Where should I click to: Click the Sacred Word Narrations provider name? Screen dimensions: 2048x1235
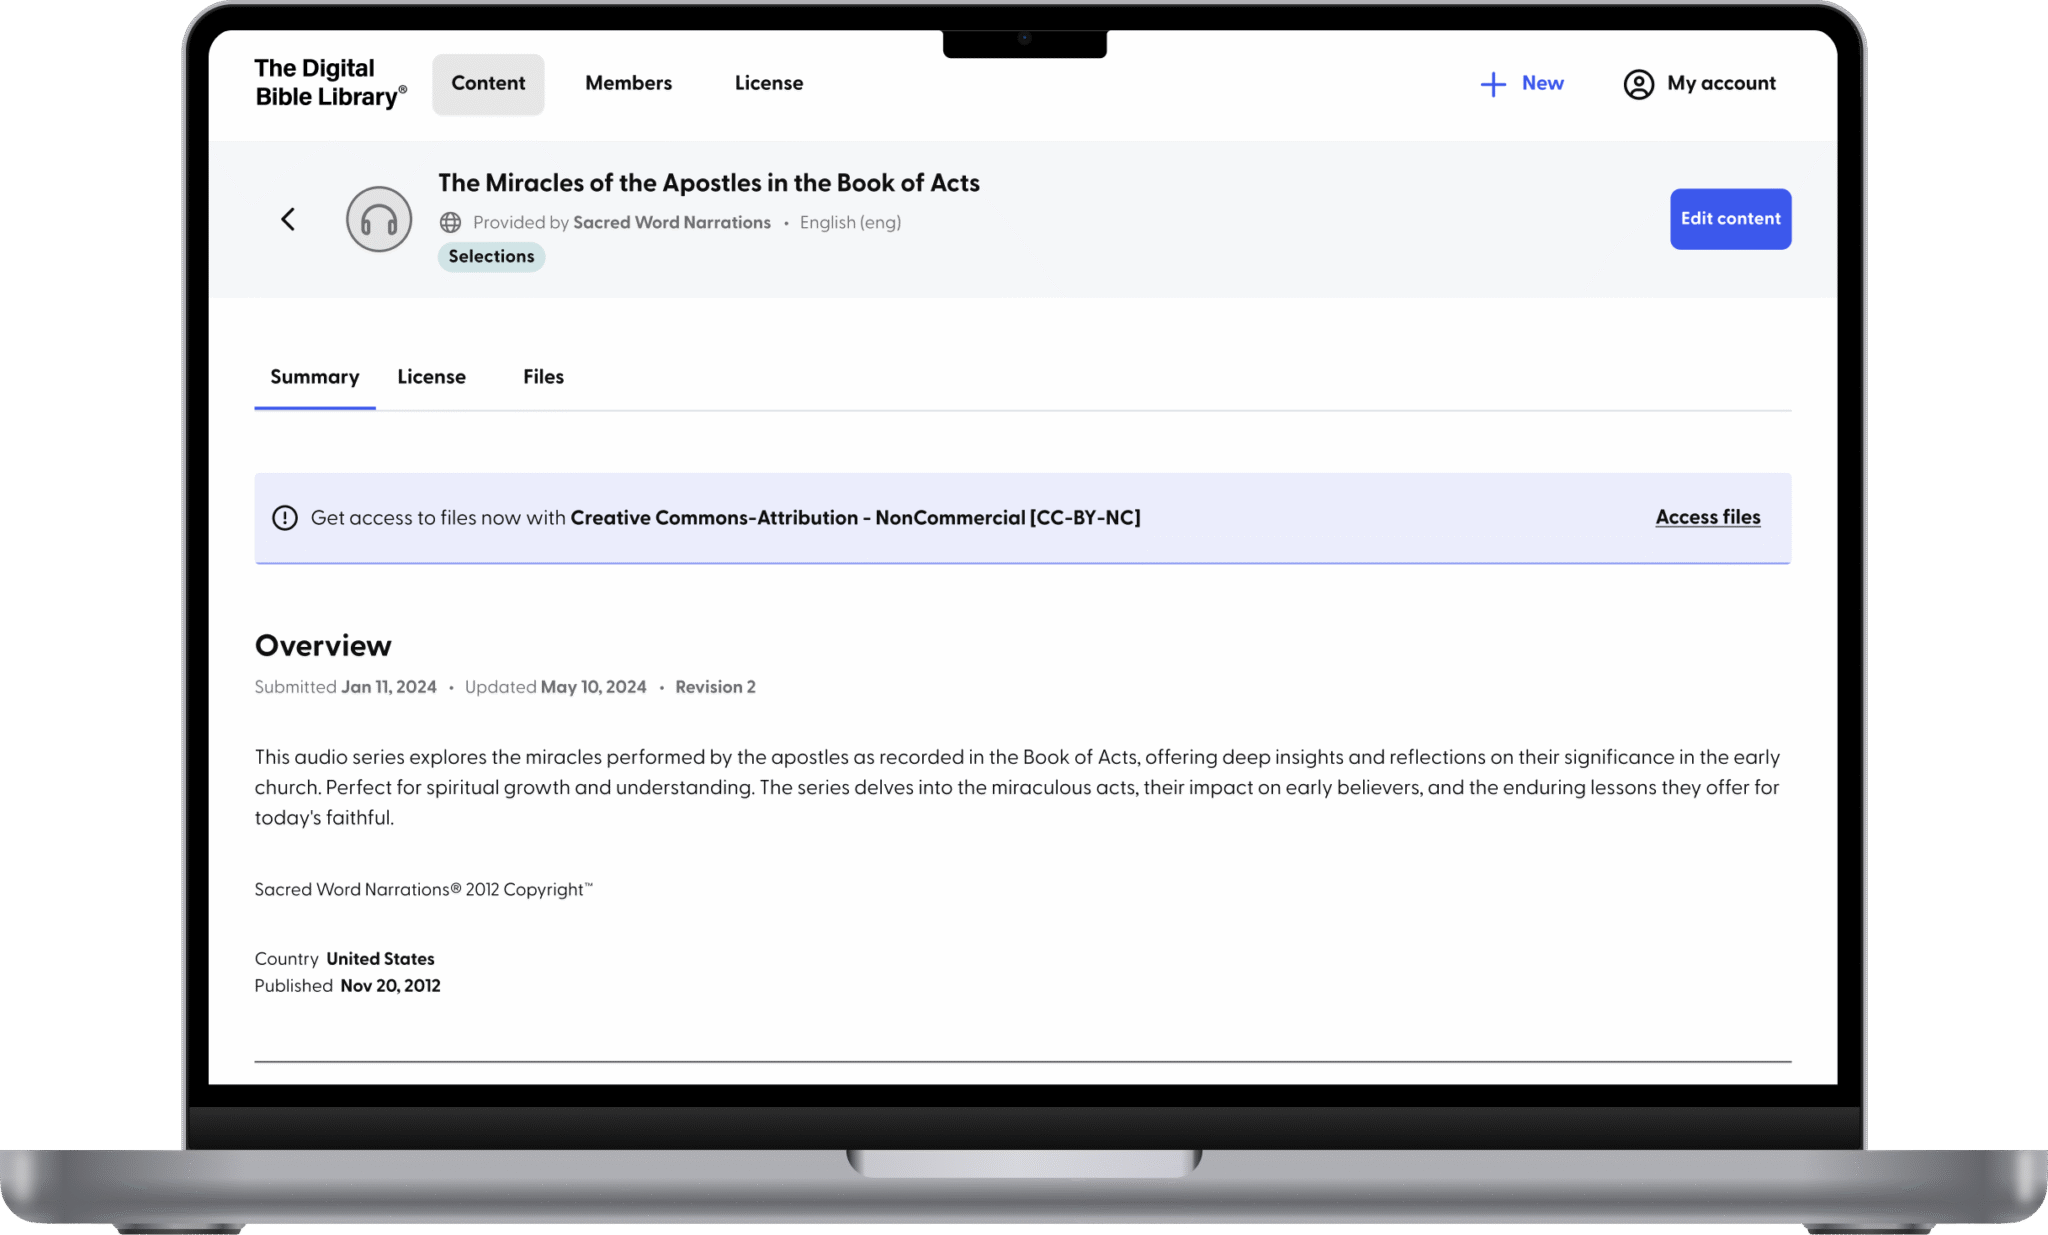coord(671,222)
